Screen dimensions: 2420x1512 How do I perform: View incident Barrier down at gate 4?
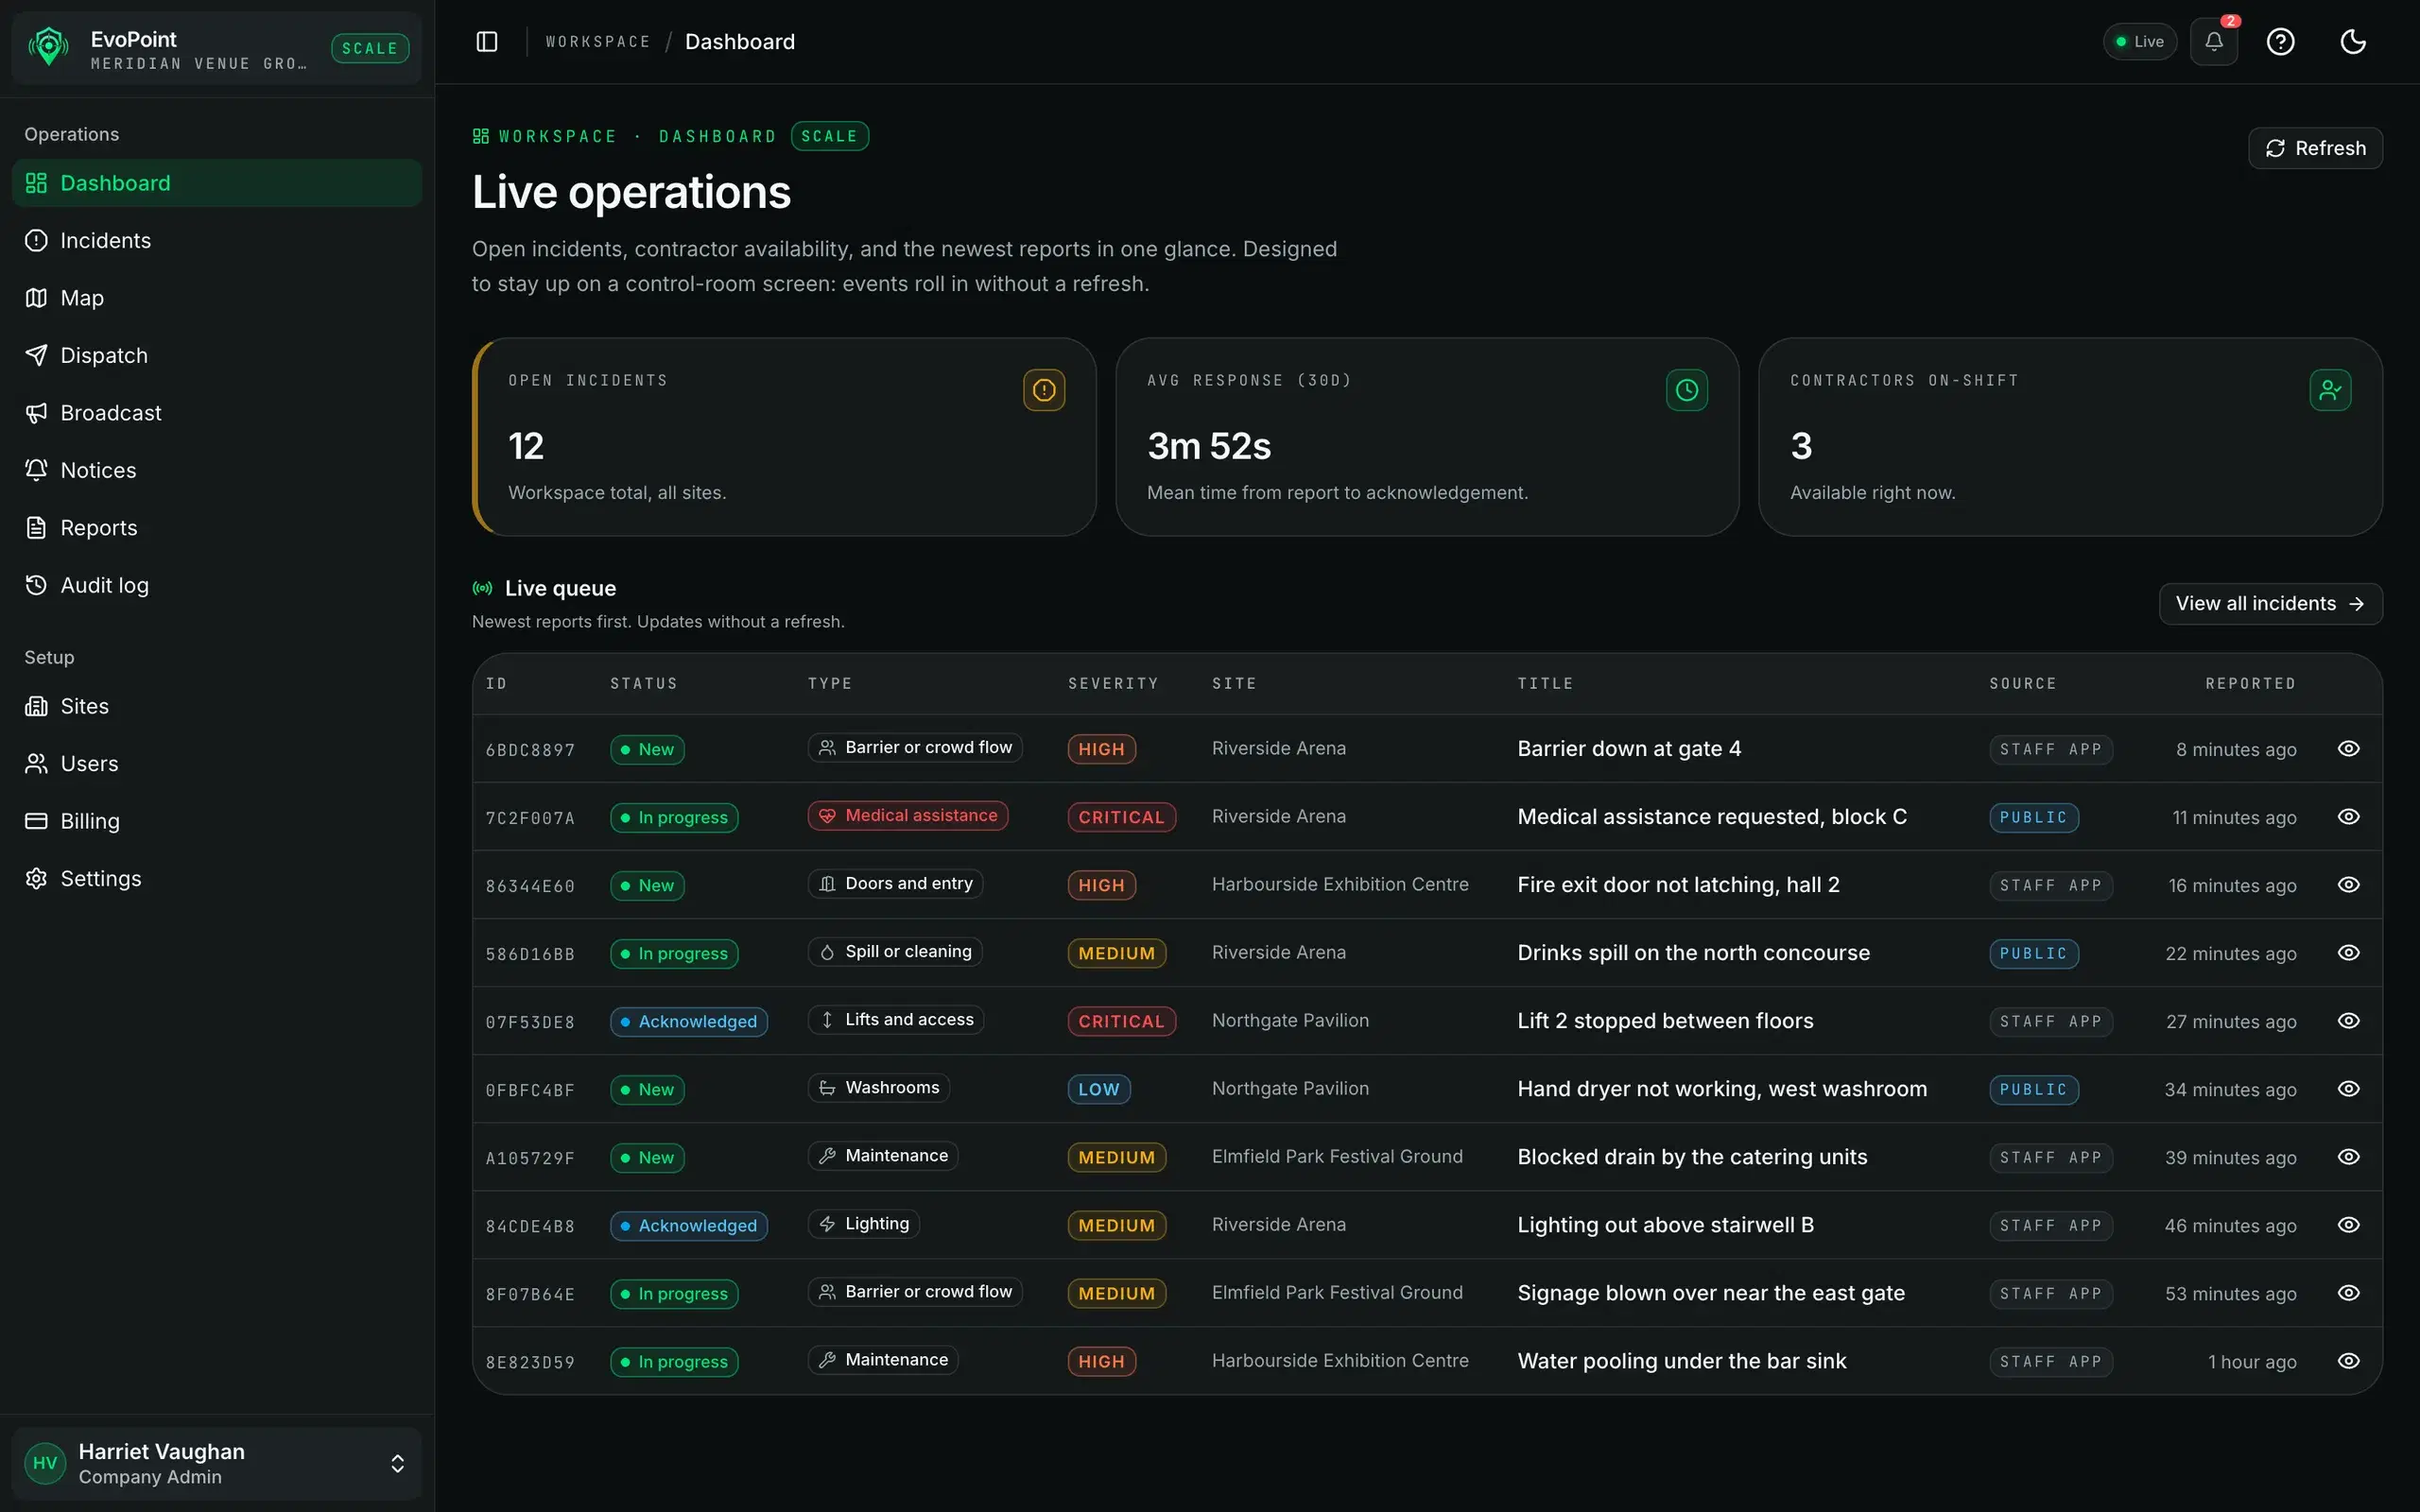click(2348, 749)
